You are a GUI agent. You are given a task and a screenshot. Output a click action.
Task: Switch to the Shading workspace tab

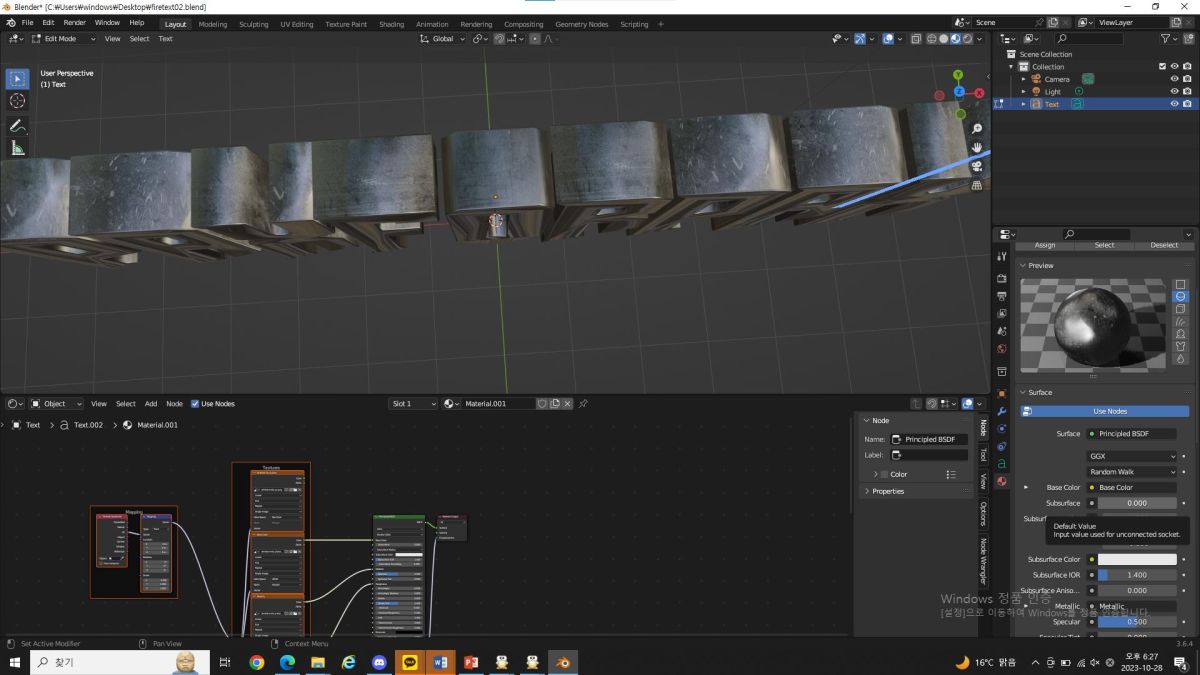point(391,24)
